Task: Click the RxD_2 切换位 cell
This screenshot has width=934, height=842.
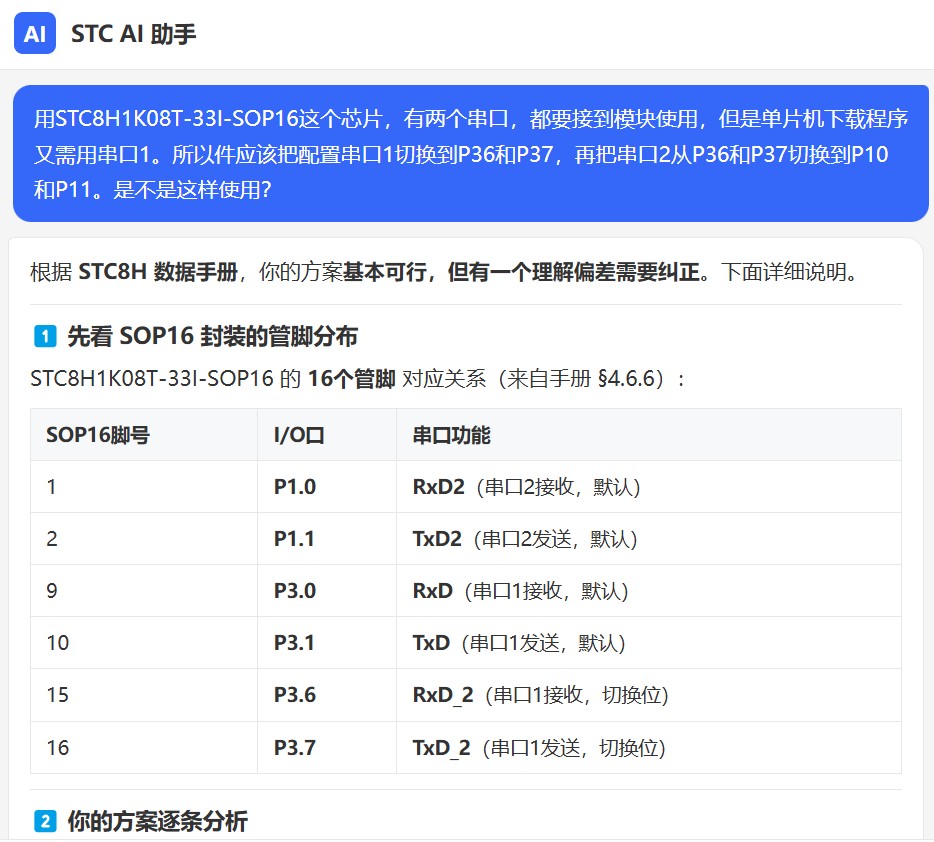Action: point(649,695)
